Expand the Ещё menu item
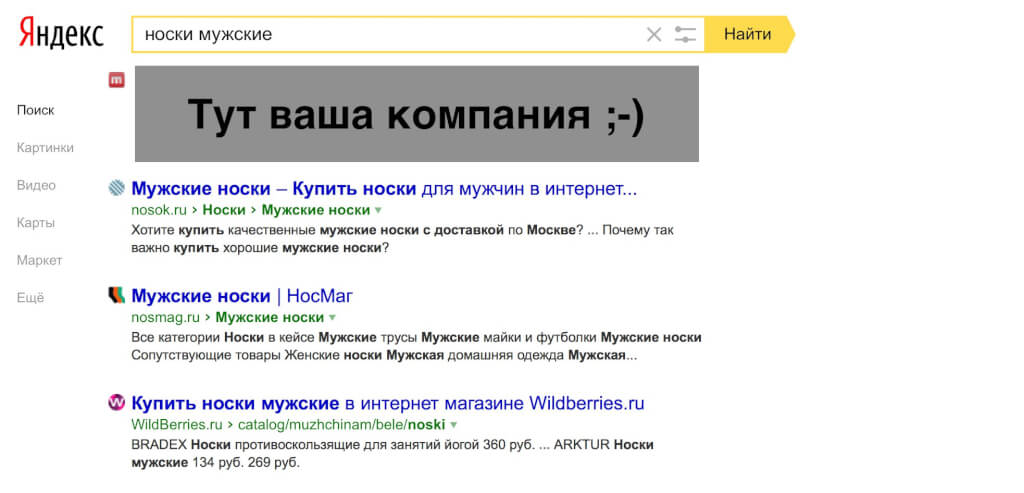 (x=31, y=298)
